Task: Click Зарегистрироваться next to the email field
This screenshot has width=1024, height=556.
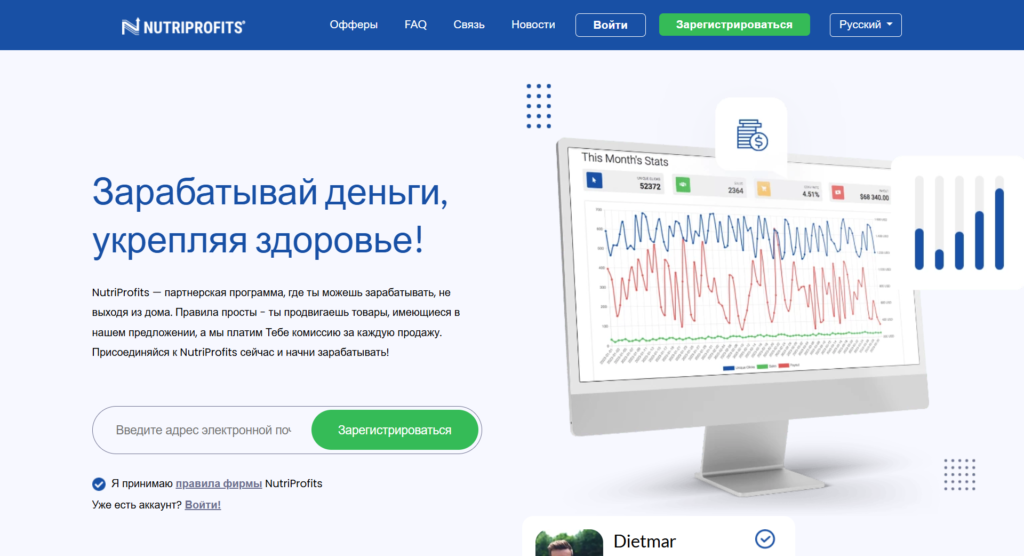Action: pos(394,430)
